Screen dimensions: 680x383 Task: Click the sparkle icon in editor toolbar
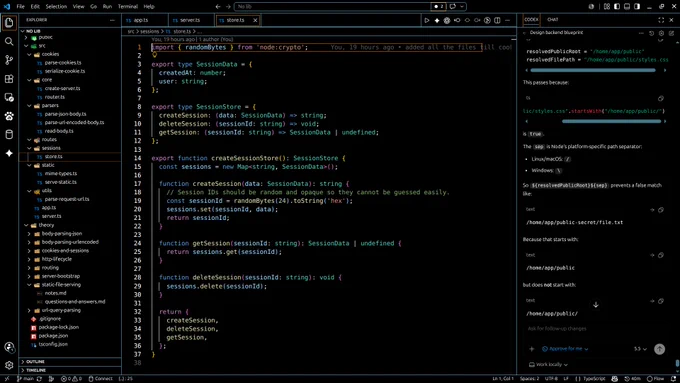point(437,20)
